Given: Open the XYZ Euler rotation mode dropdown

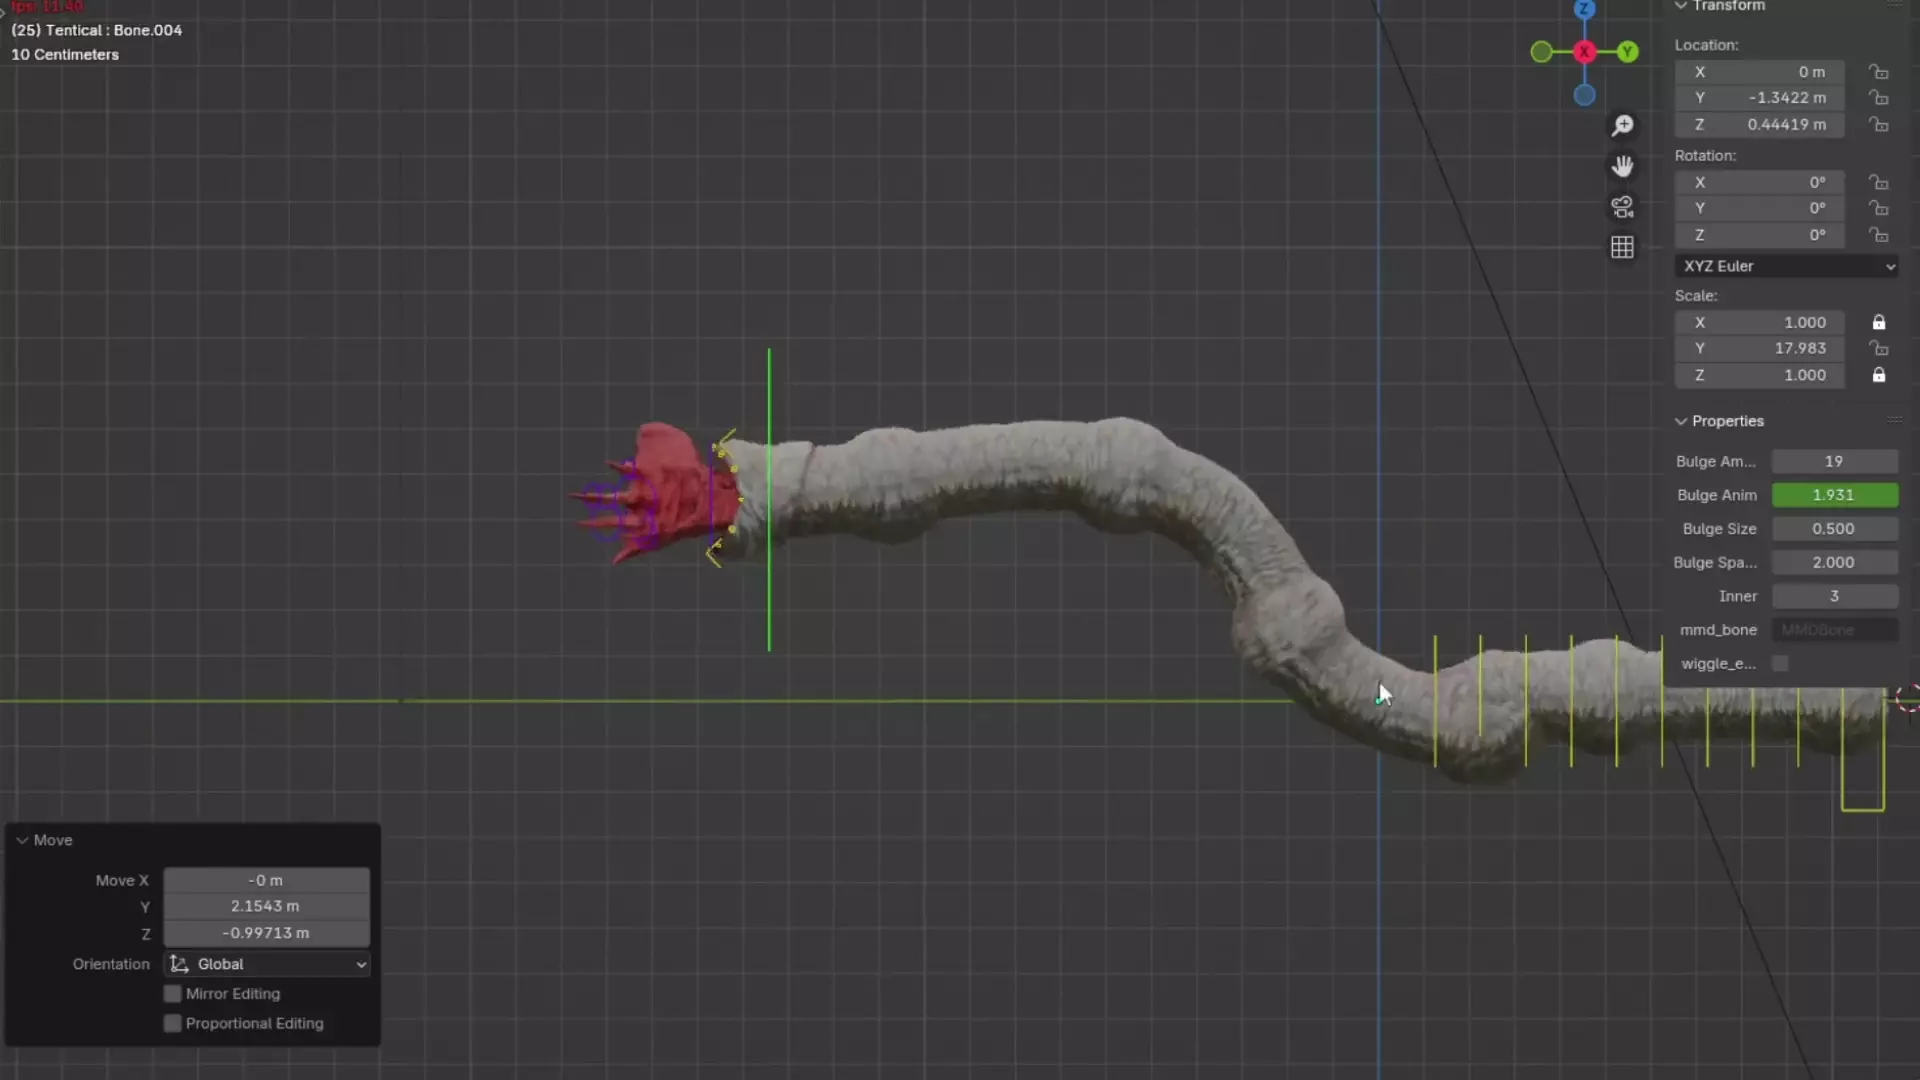Looking at the screenshot, I should click(1786, 266).
